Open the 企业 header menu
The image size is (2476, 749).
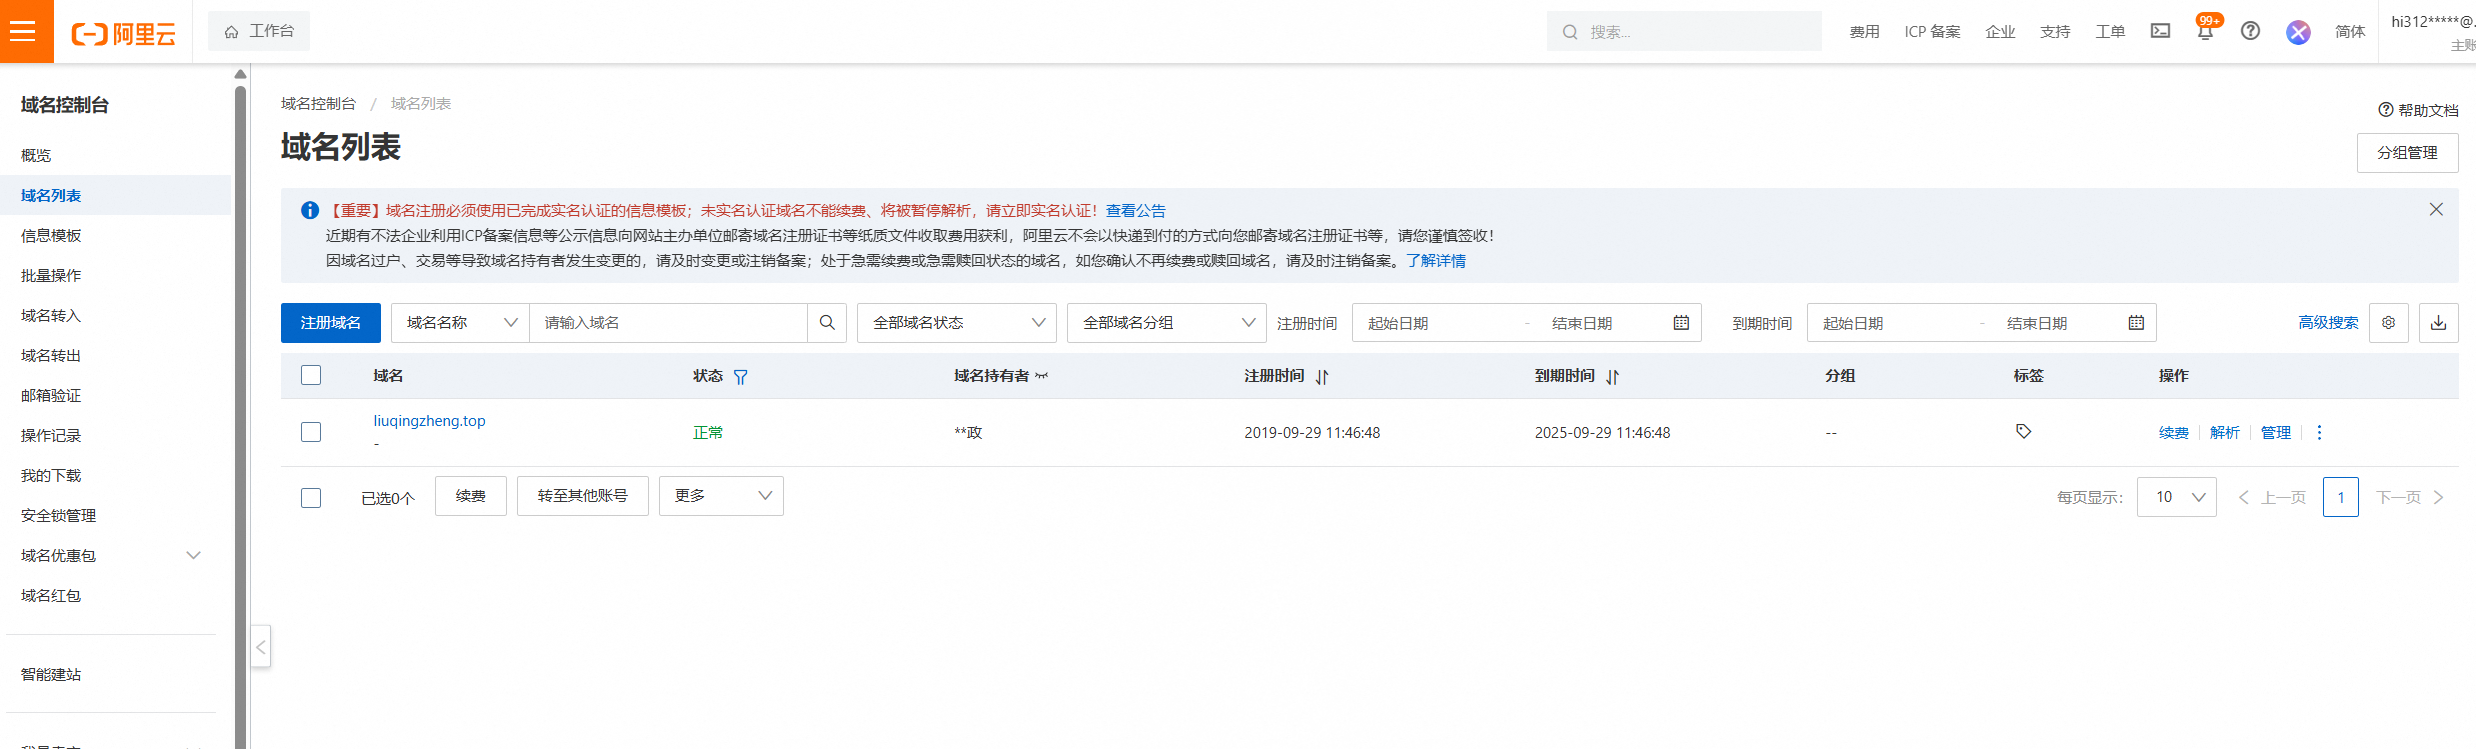pos(2000,32)
